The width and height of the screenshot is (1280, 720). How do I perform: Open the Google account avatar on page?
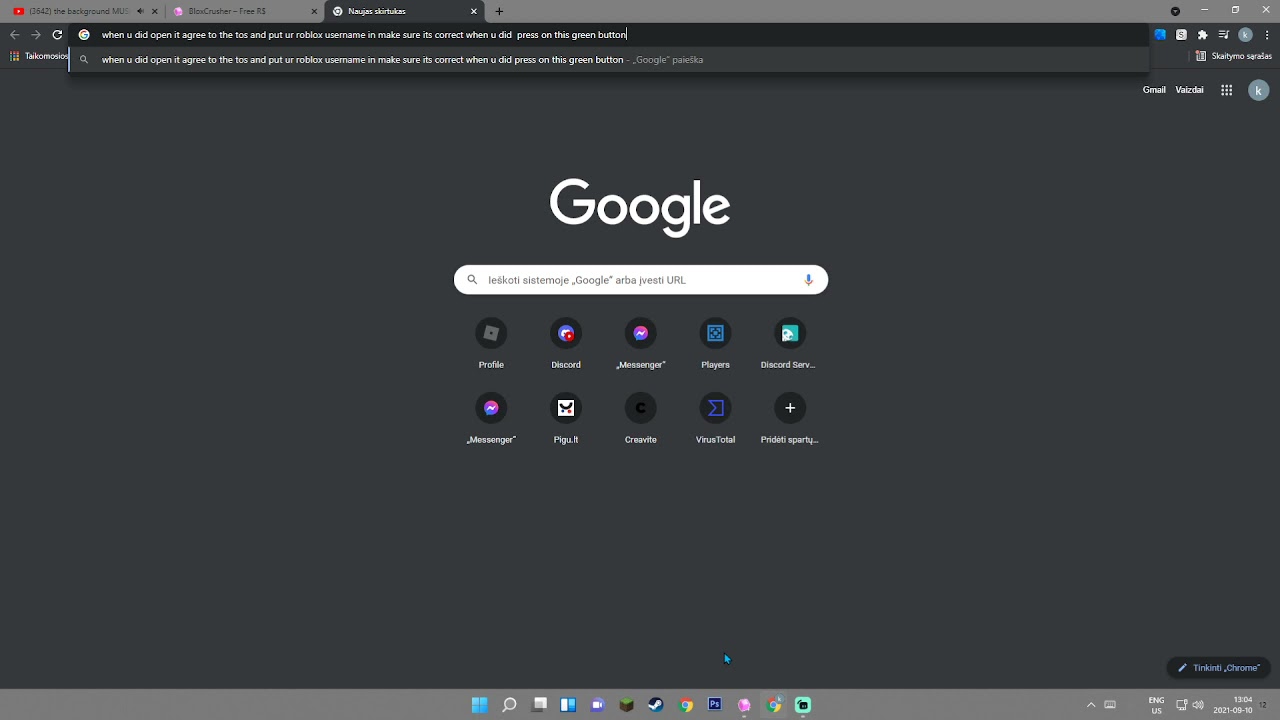tap(1258, 90)
